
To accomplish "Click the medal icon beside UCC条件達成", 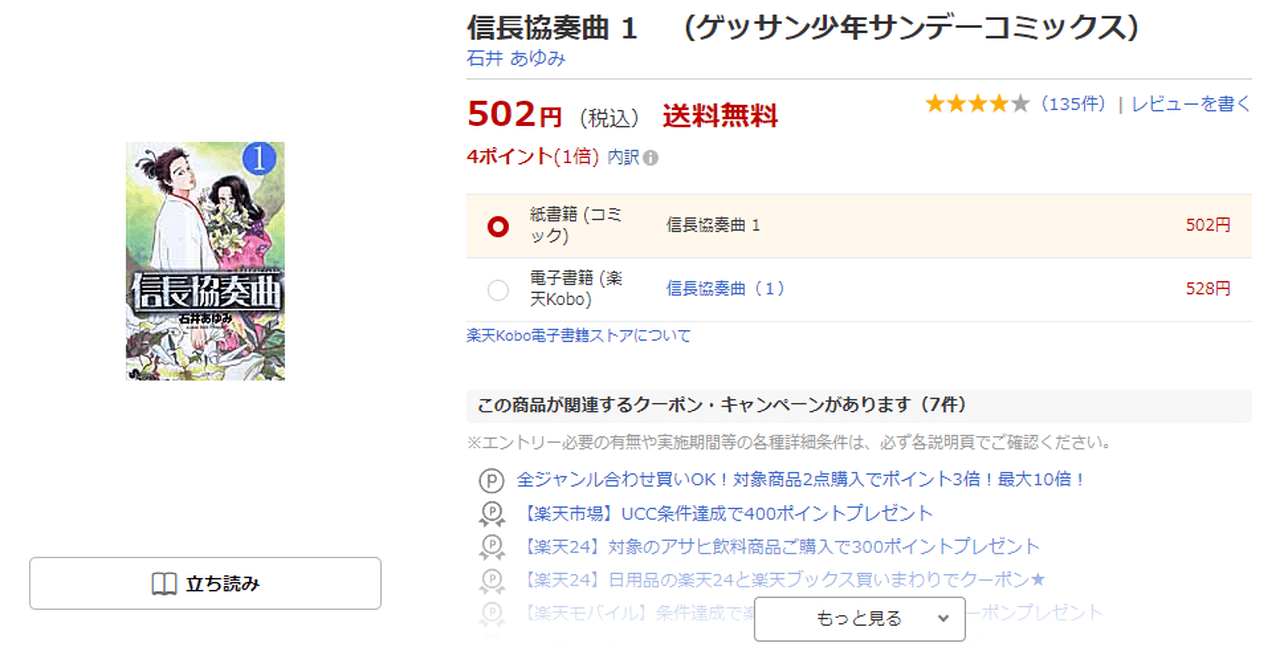I will 491,514.
